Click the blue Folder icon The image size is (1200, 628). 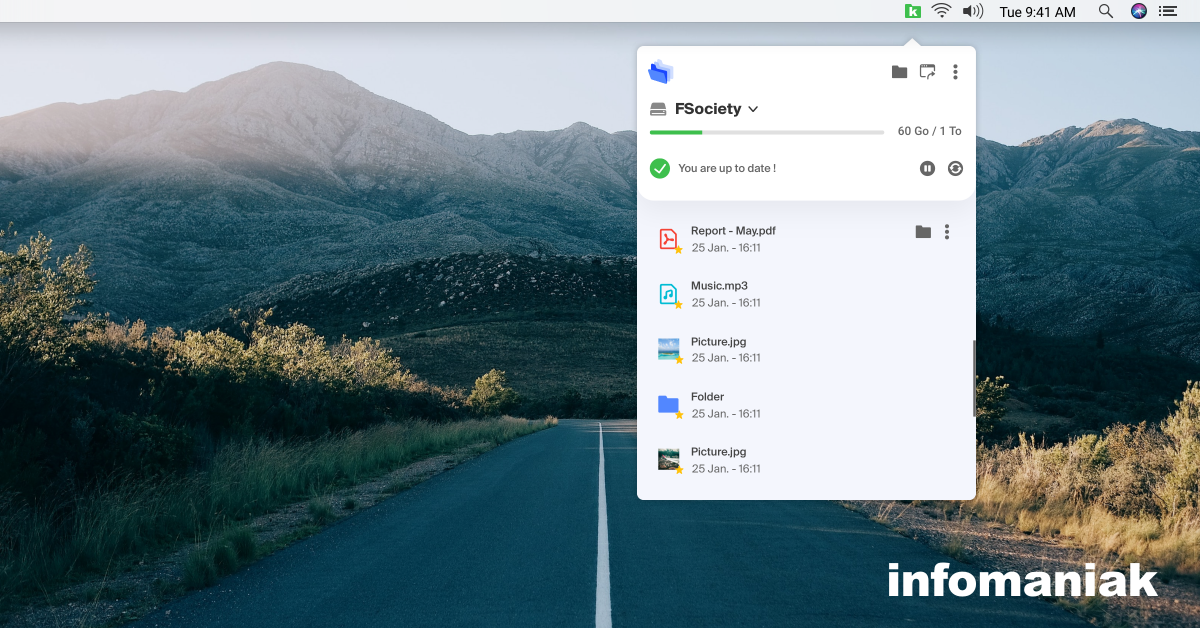tap(668, 404)
